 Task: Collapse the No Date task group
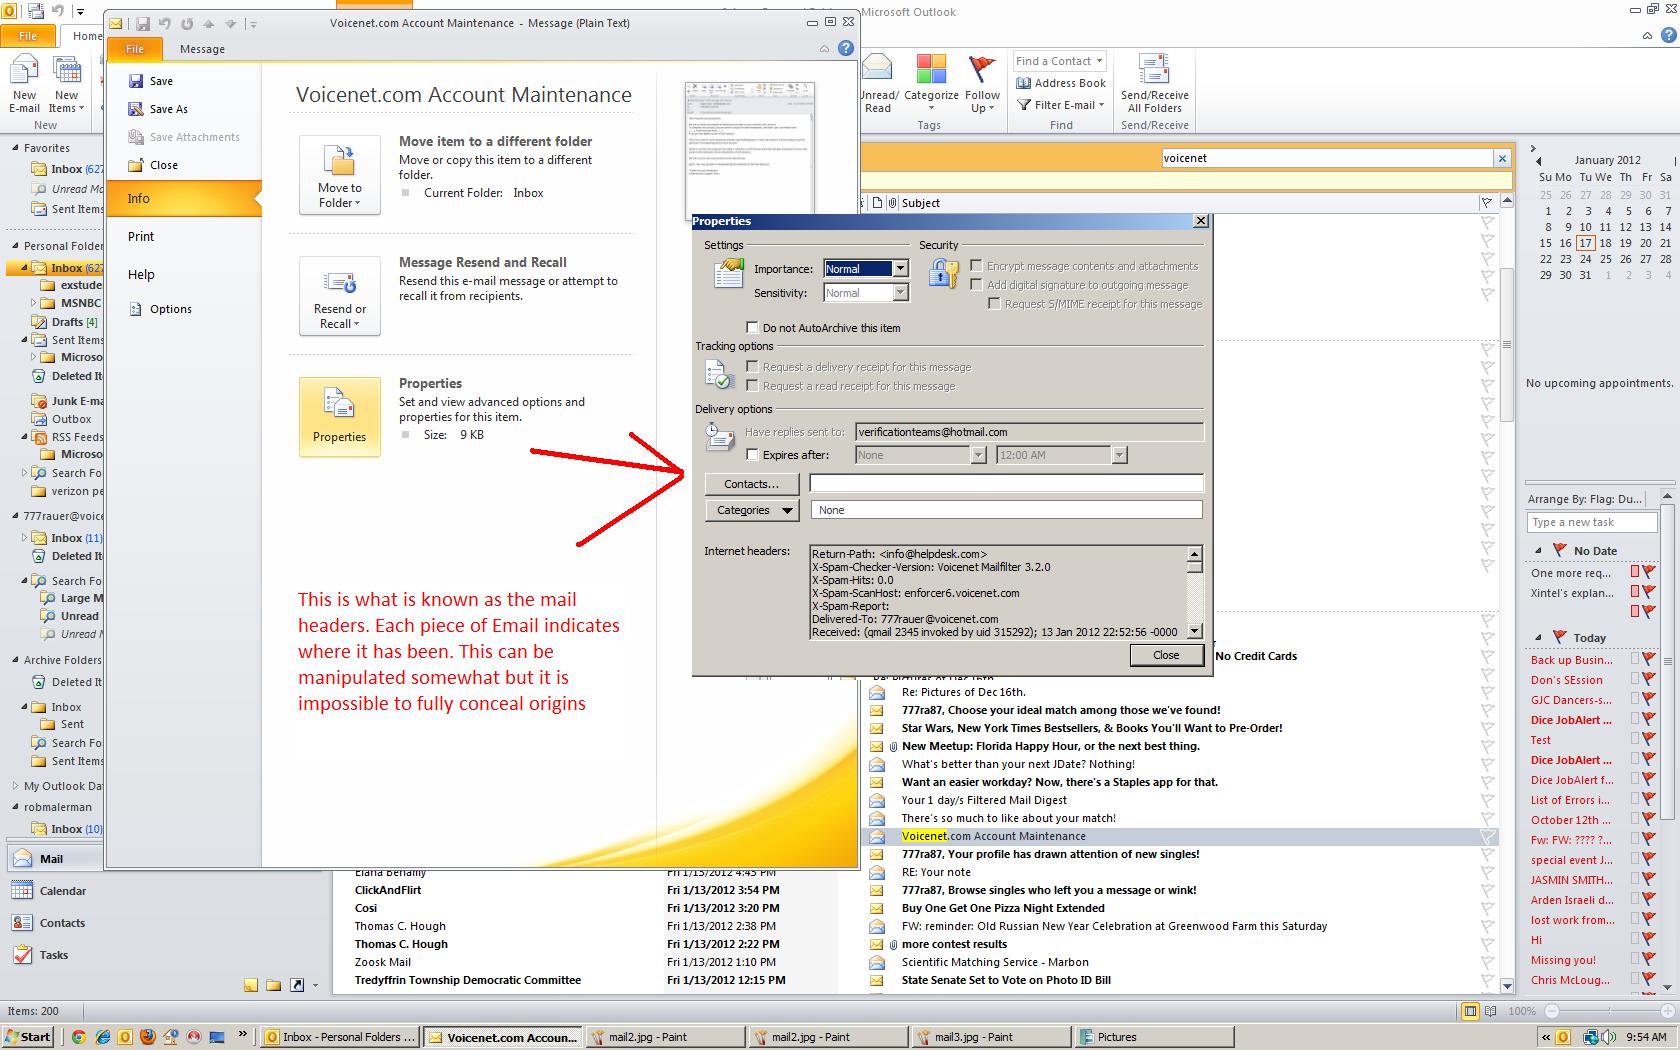[x=1539, y=551]
